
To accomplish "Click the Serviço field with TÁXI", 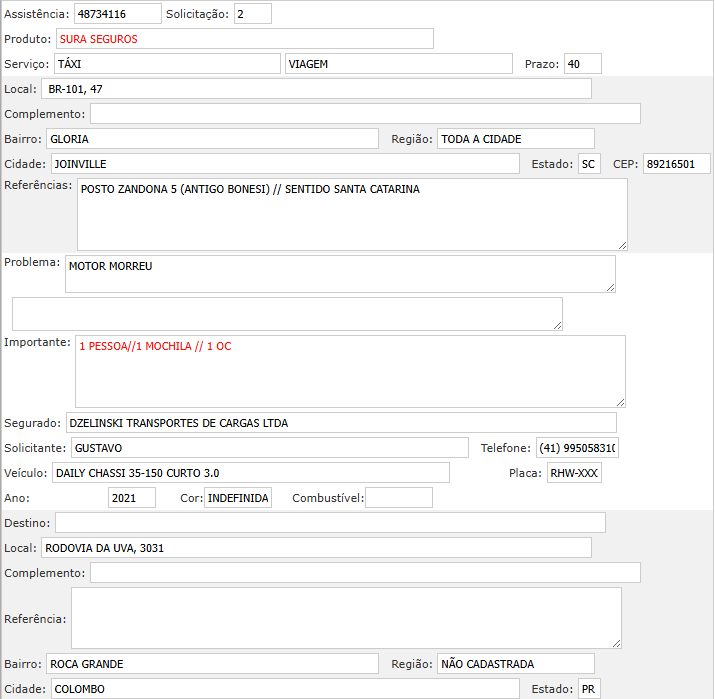I will click(x=167, y=64).
